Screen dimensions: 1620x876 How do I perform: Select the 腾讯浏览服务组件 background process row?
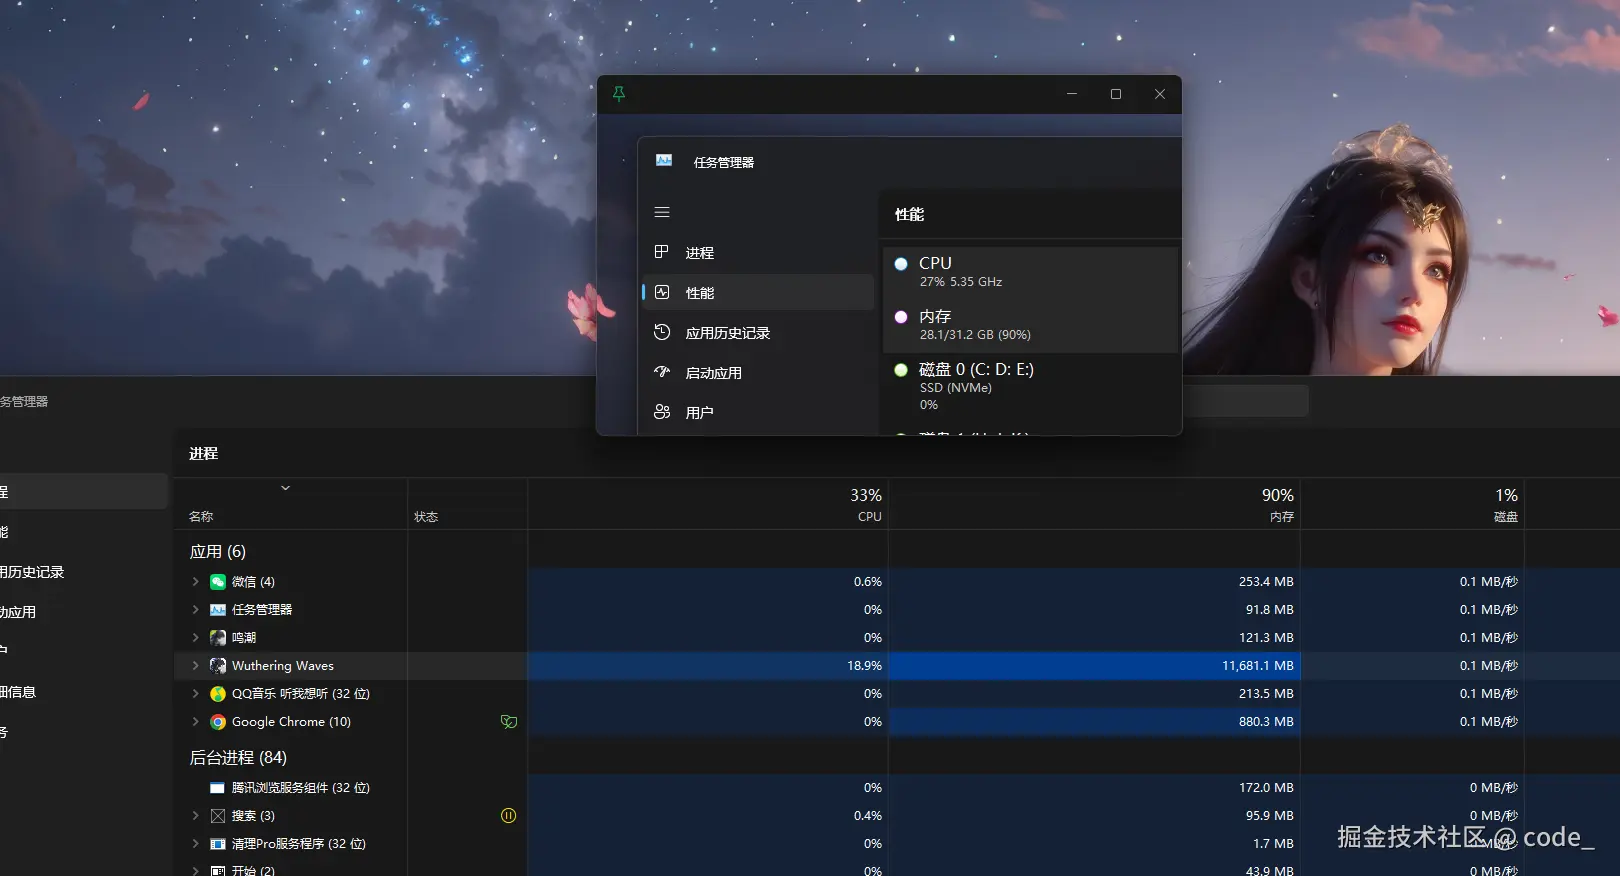300,788
